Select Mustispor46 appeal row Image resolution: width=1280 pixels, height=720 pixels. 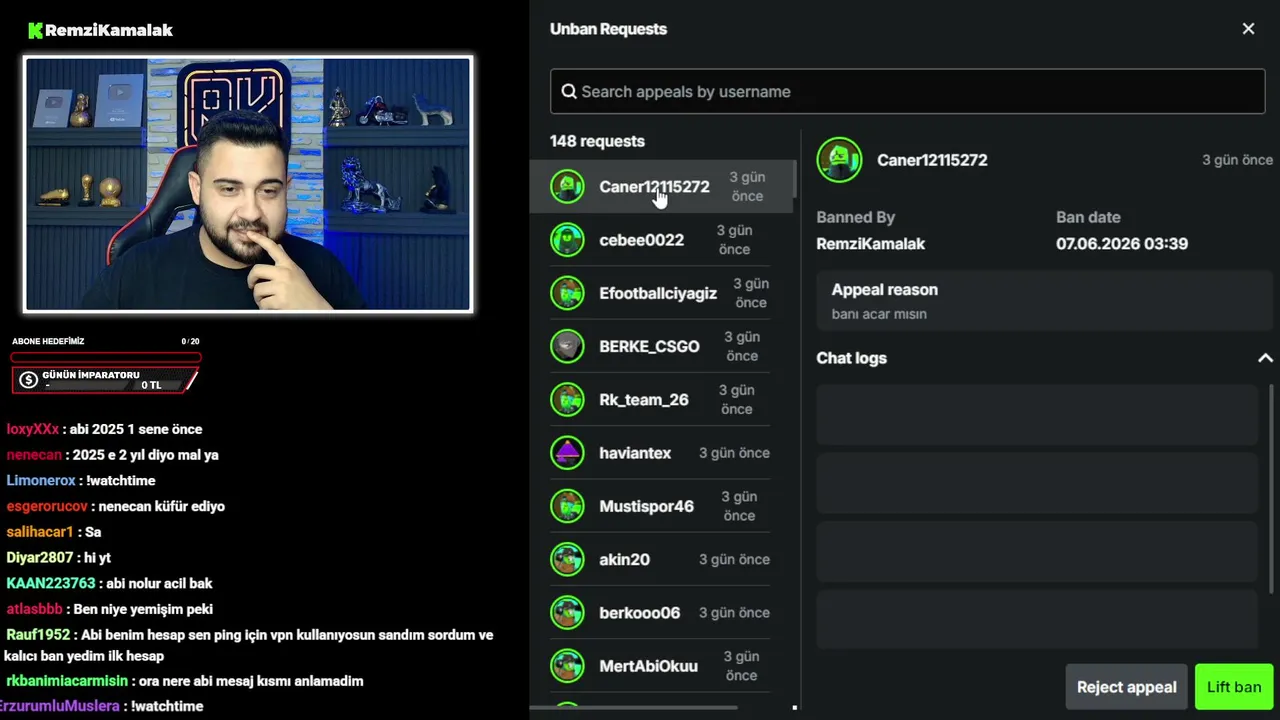[660, 506]
